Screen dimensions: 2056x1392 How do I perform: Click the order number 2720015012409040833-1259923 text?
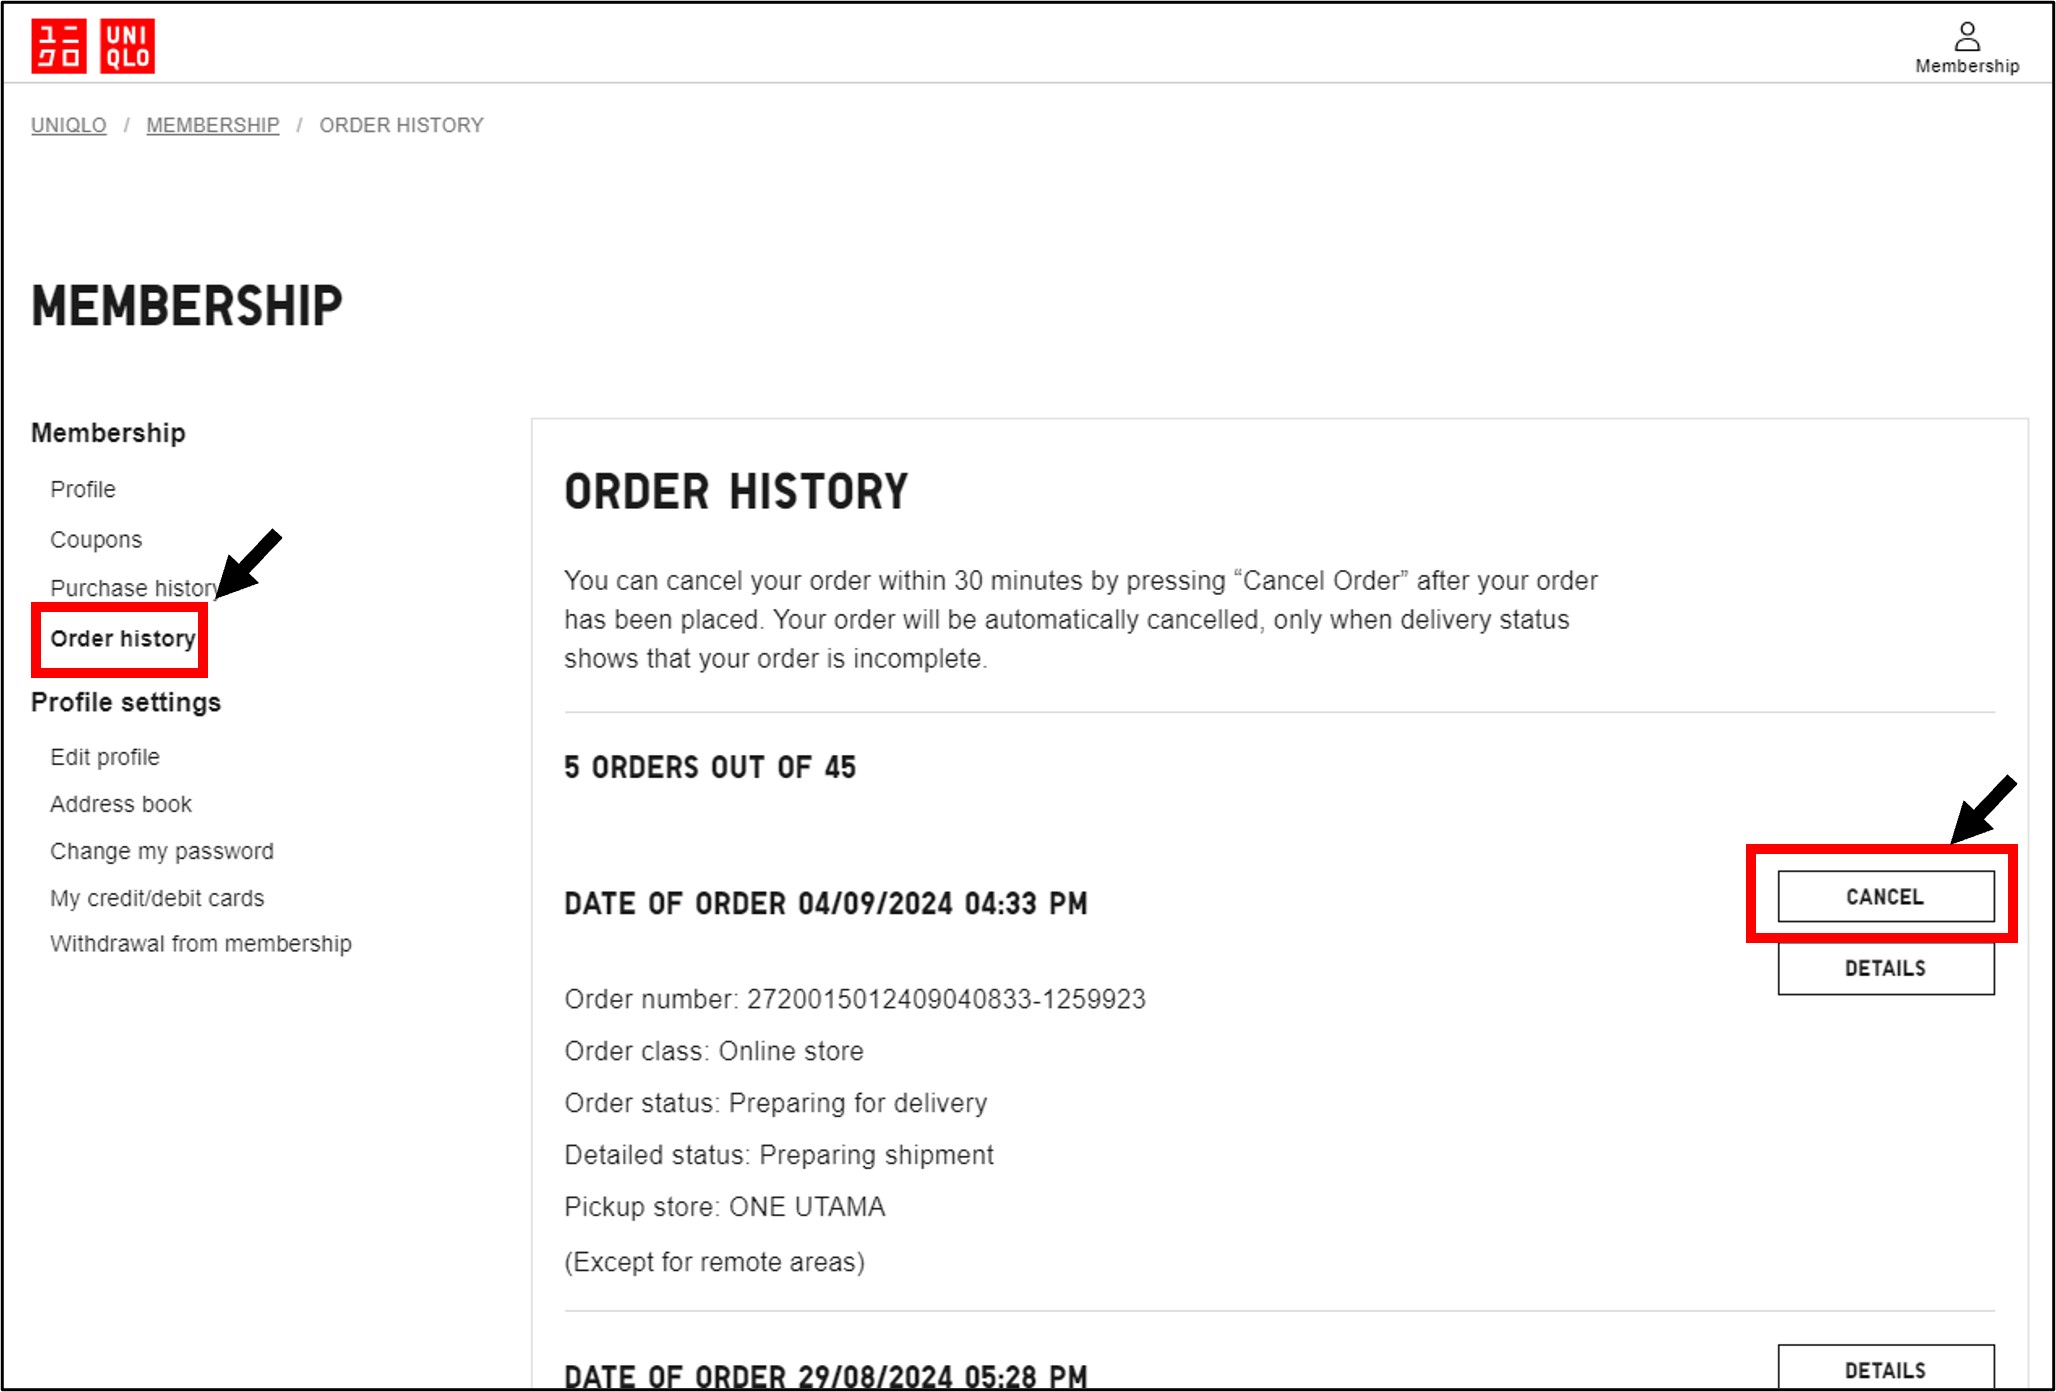[945, 999]
